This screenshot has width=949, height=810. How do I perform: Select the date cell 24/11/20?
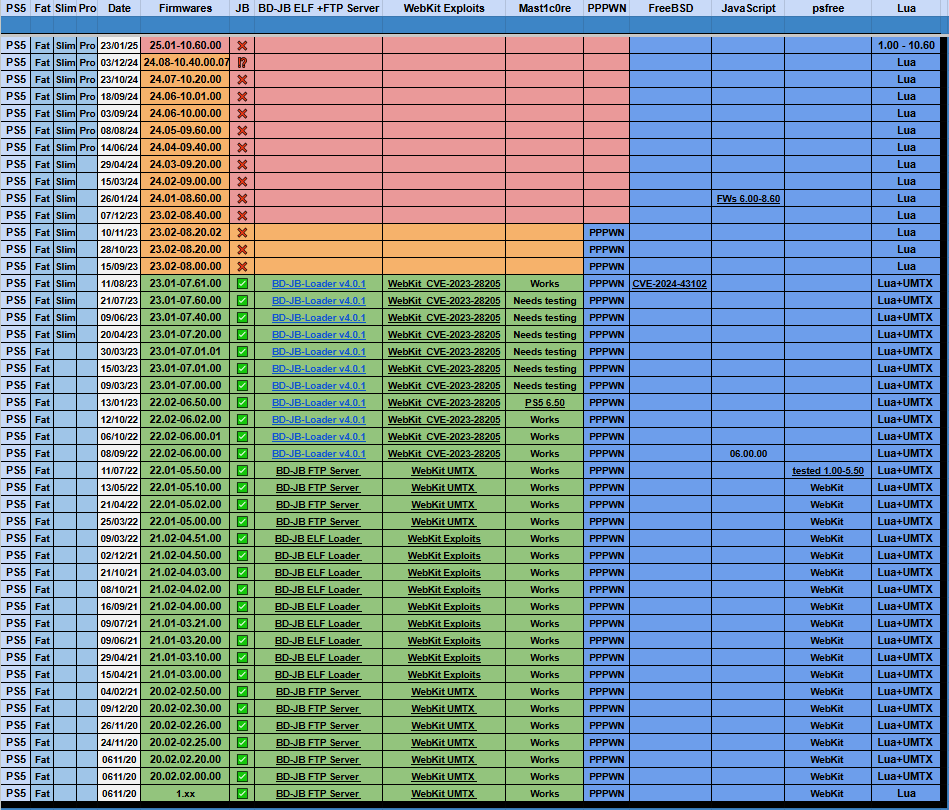[x=119, y=742]
